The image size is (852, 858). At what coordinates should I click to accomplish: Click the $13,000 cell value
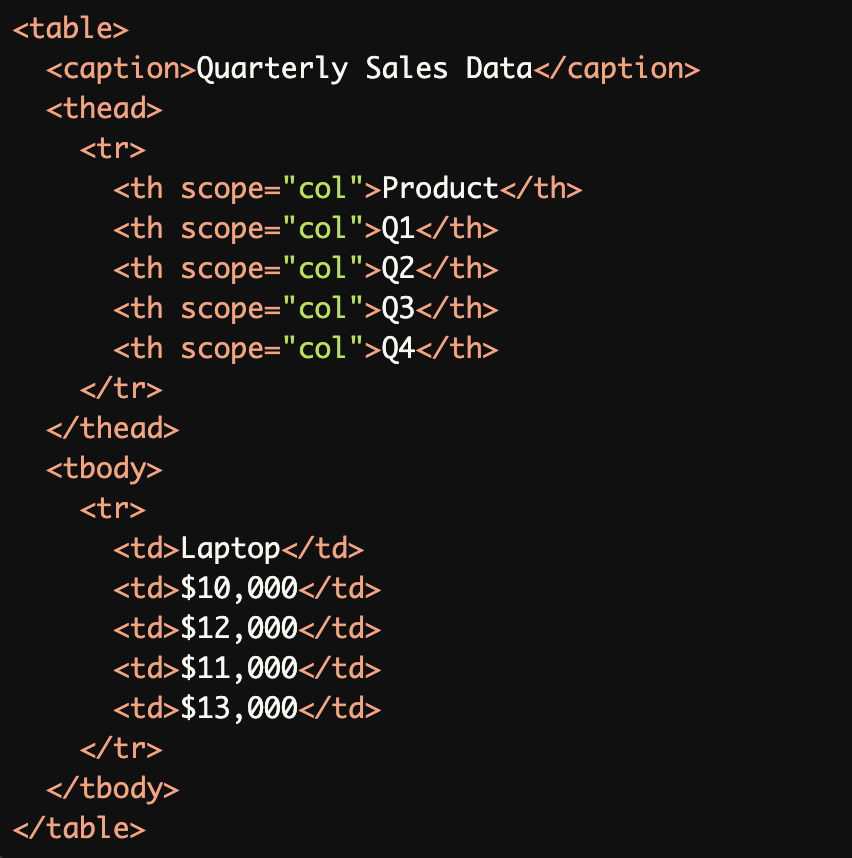(x=239, y=708)
